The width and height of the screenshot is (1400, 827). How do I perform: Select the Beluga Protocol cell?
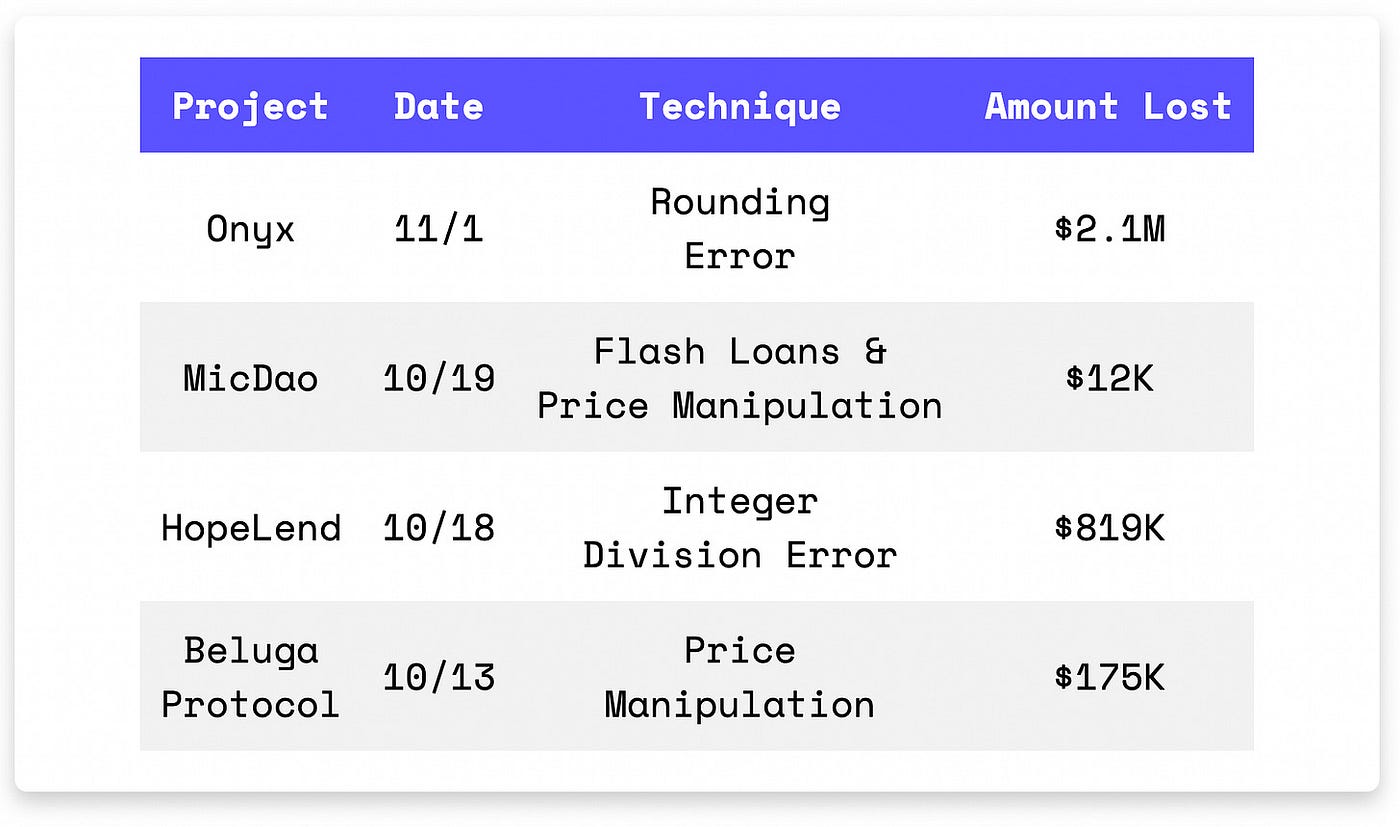250,677
